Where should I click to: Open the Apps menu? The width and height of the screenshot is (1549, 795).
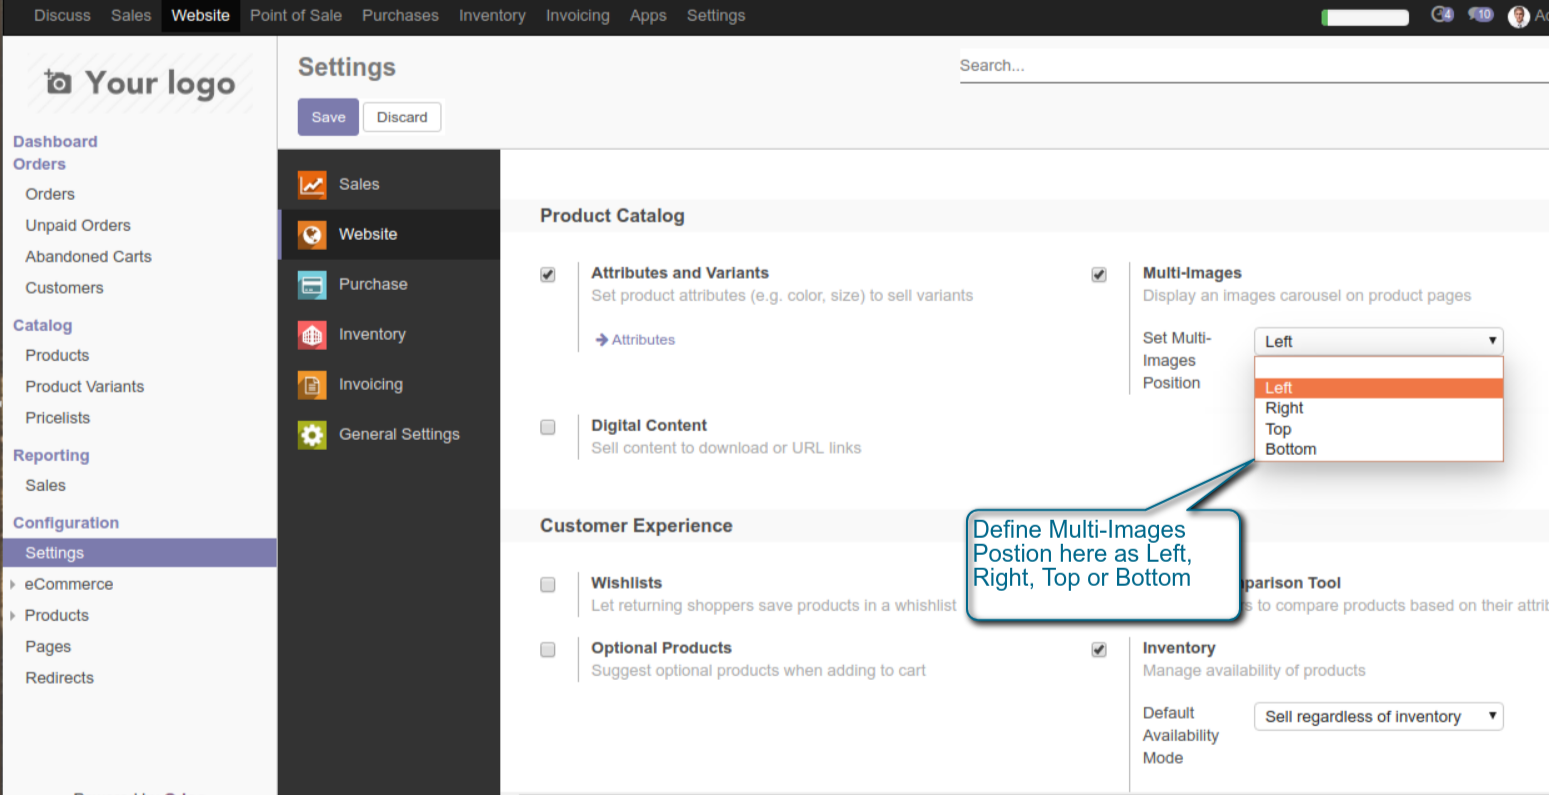click(x=648, y=15)
